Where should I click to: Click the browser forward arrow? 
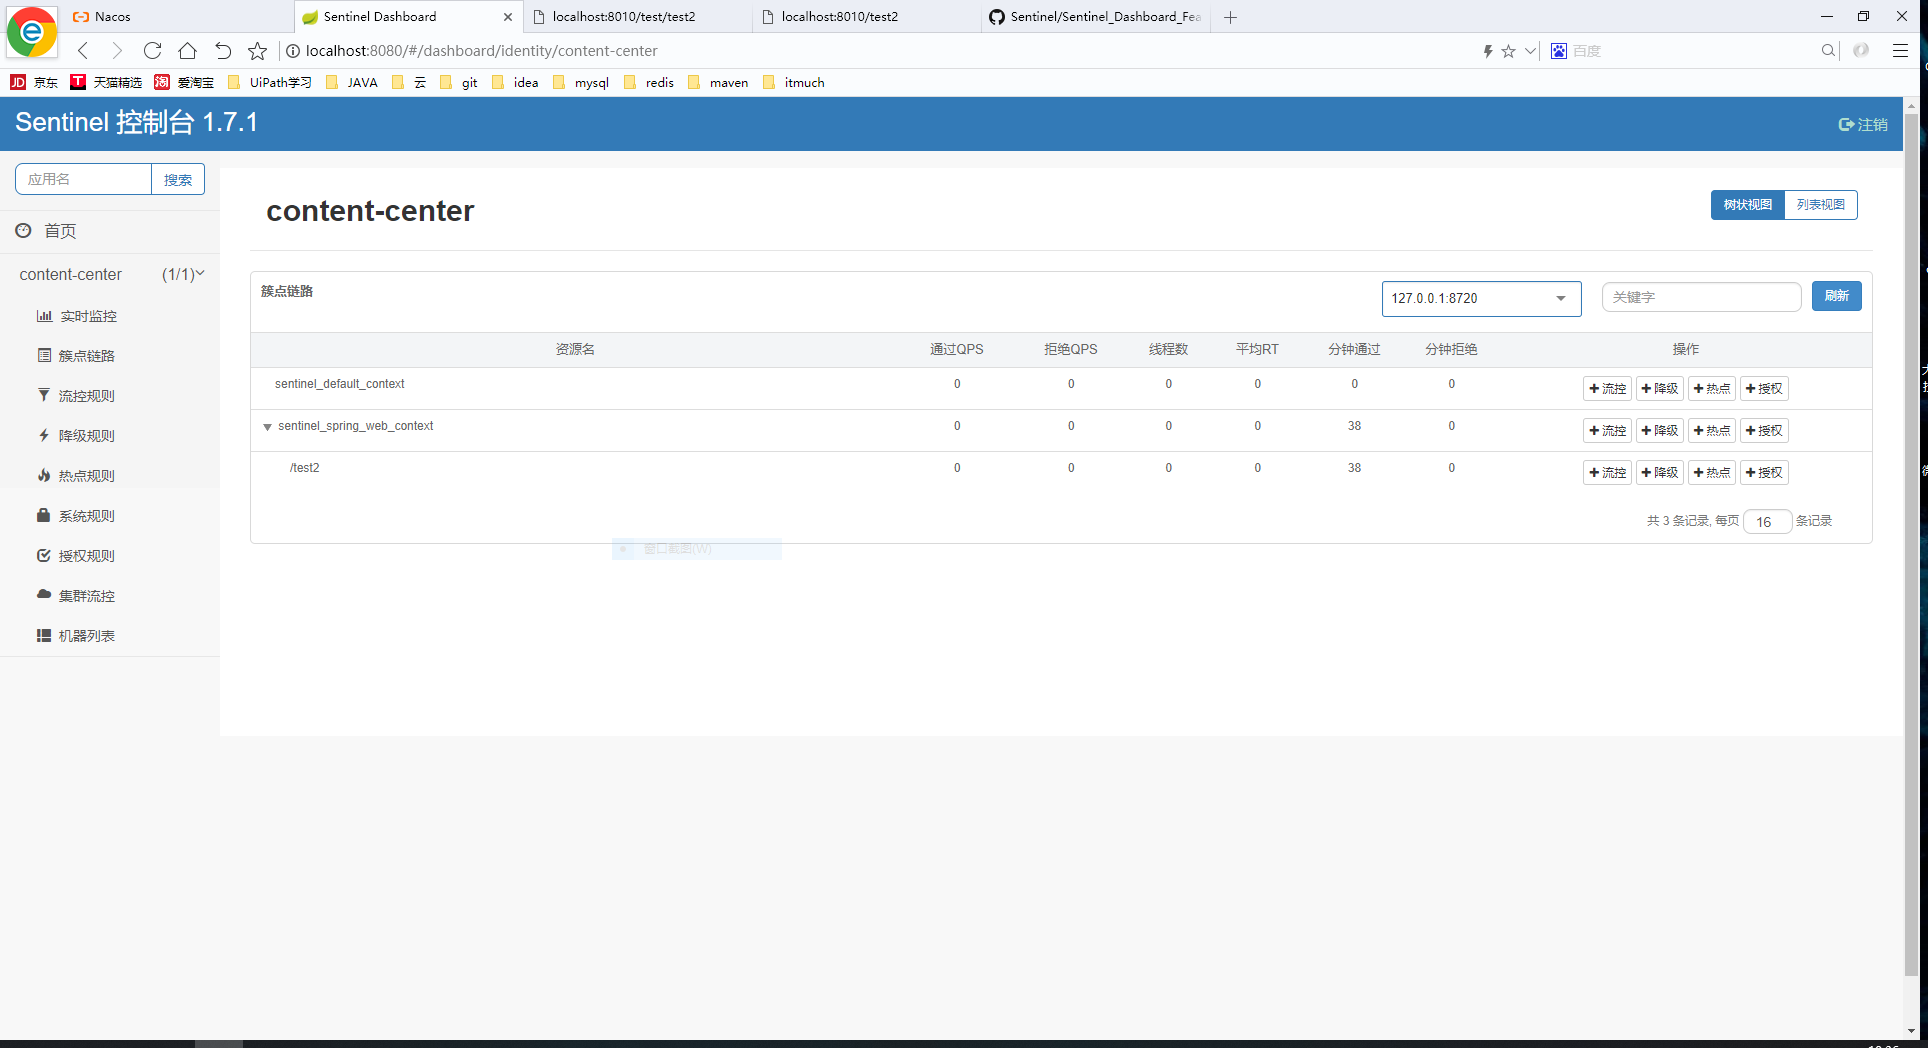(117, 51)
